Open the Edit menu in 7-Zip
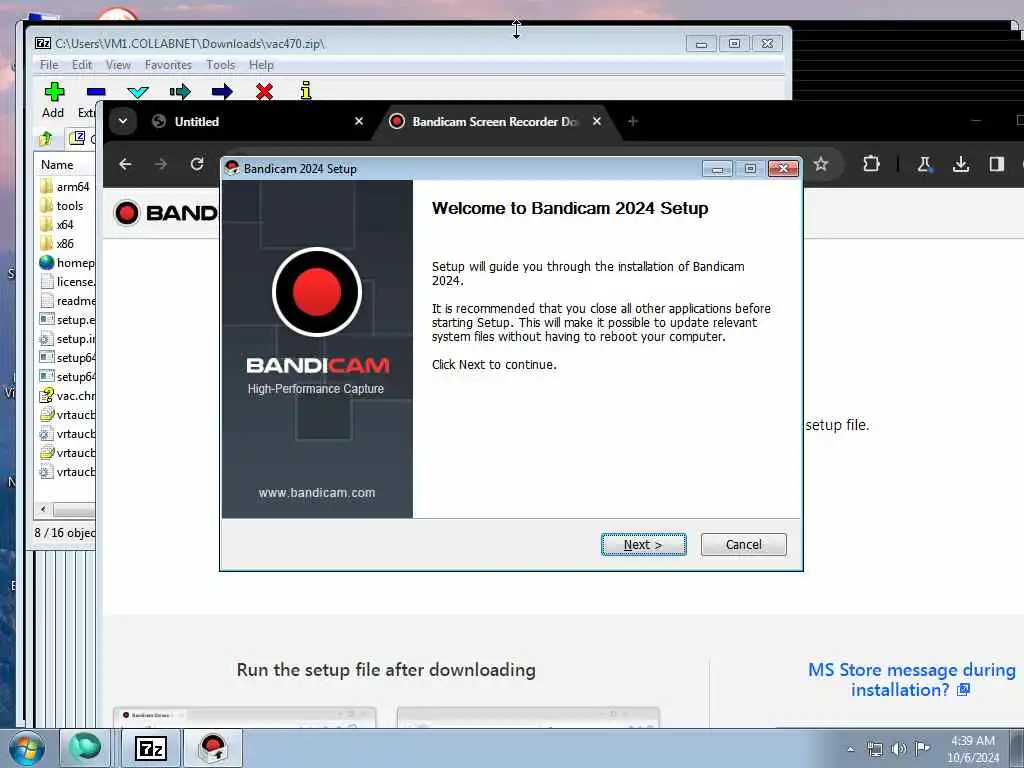1024x768 pixels. pos(82,65)
